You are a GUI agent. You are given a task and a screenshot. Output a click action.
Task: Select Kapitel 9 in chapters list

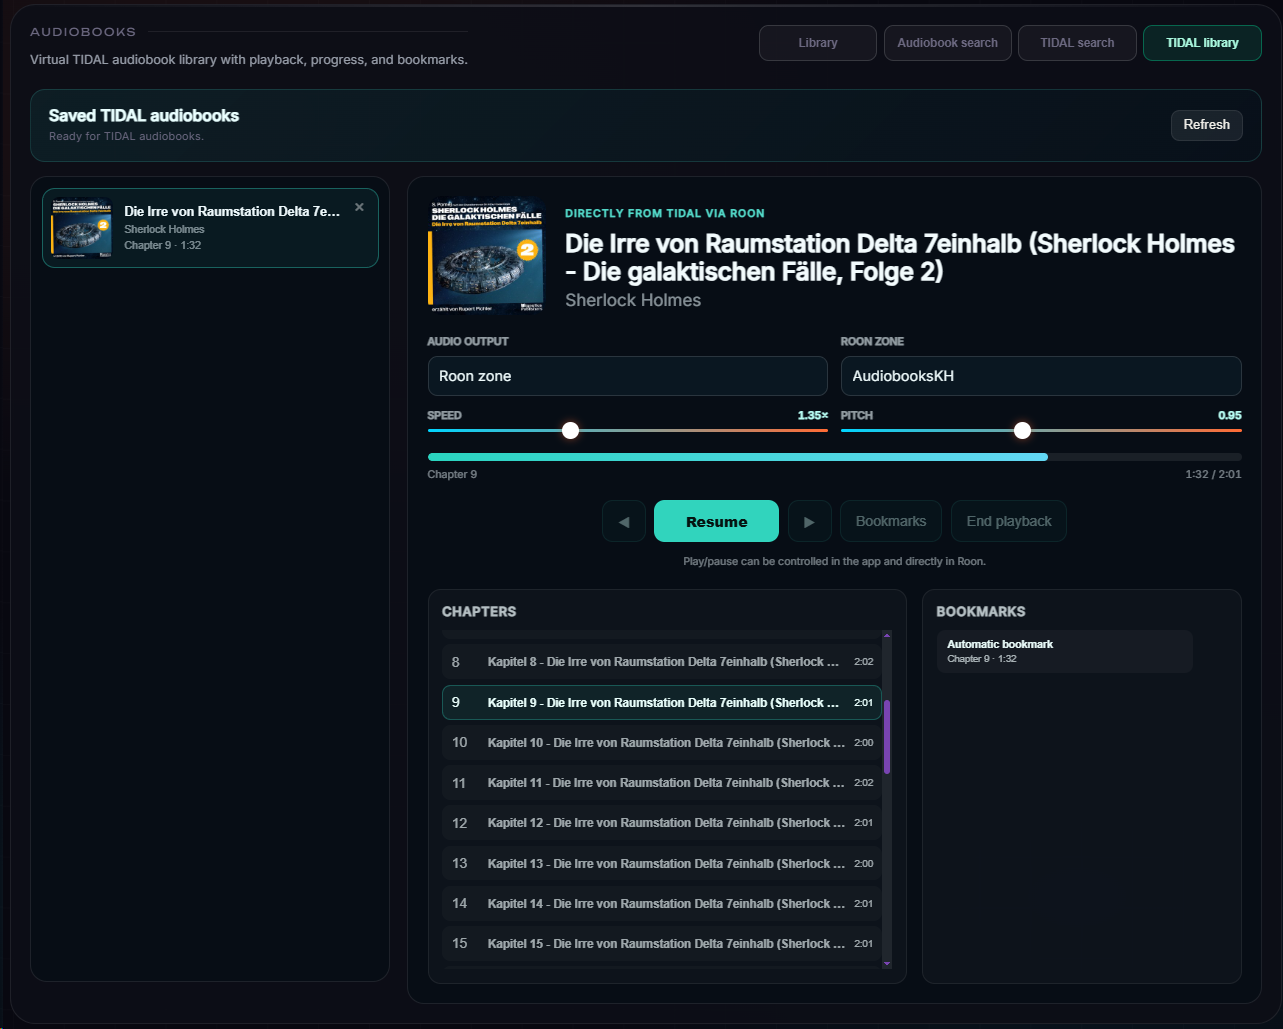661,702
